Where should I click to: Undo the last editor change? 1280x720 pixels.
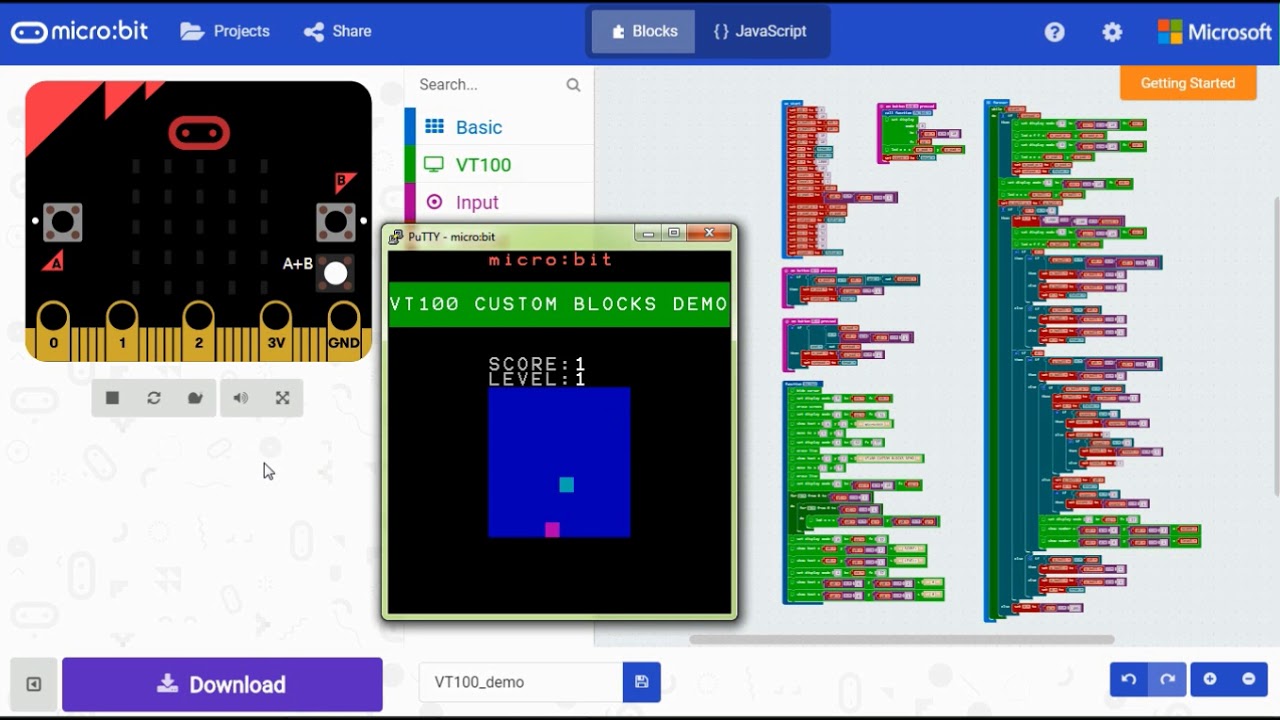1129,680
